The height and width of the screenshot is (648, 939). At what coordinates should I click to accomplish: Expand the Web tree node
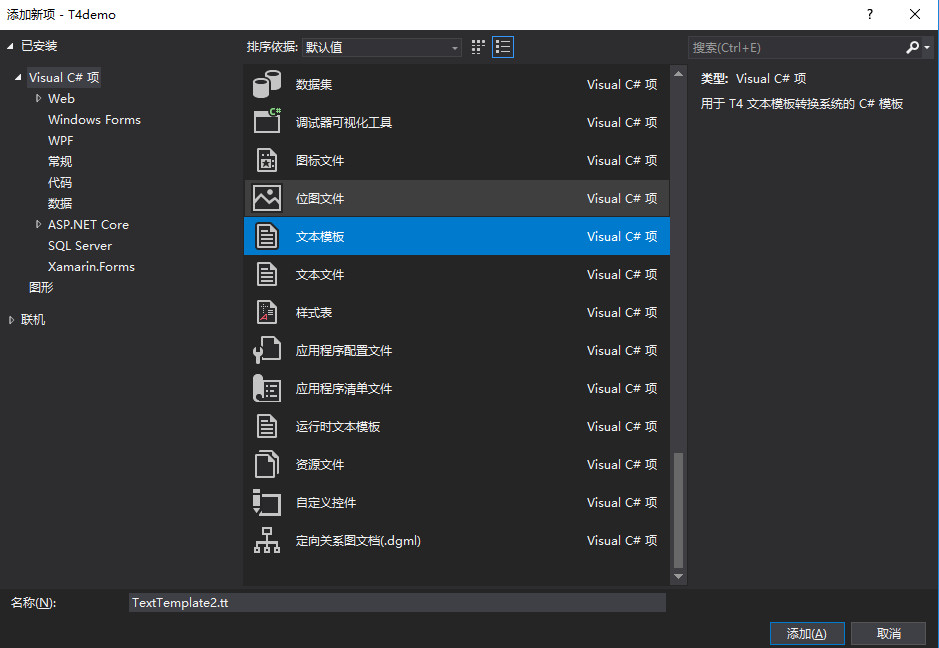pos(38,98)
